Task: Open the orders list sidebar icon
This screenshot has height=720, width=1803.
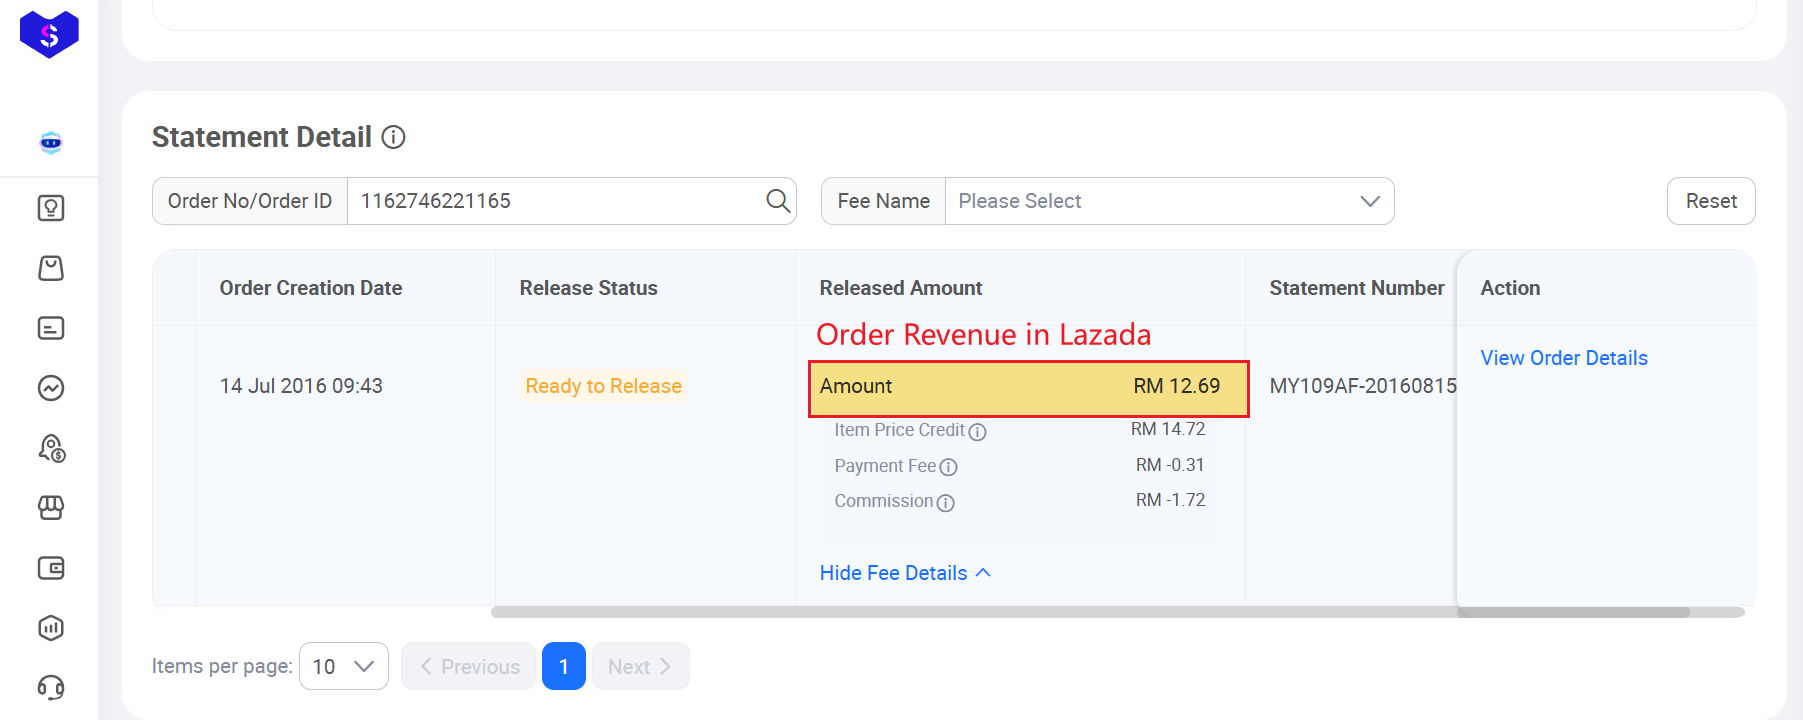Action: (x=51, y=328)
